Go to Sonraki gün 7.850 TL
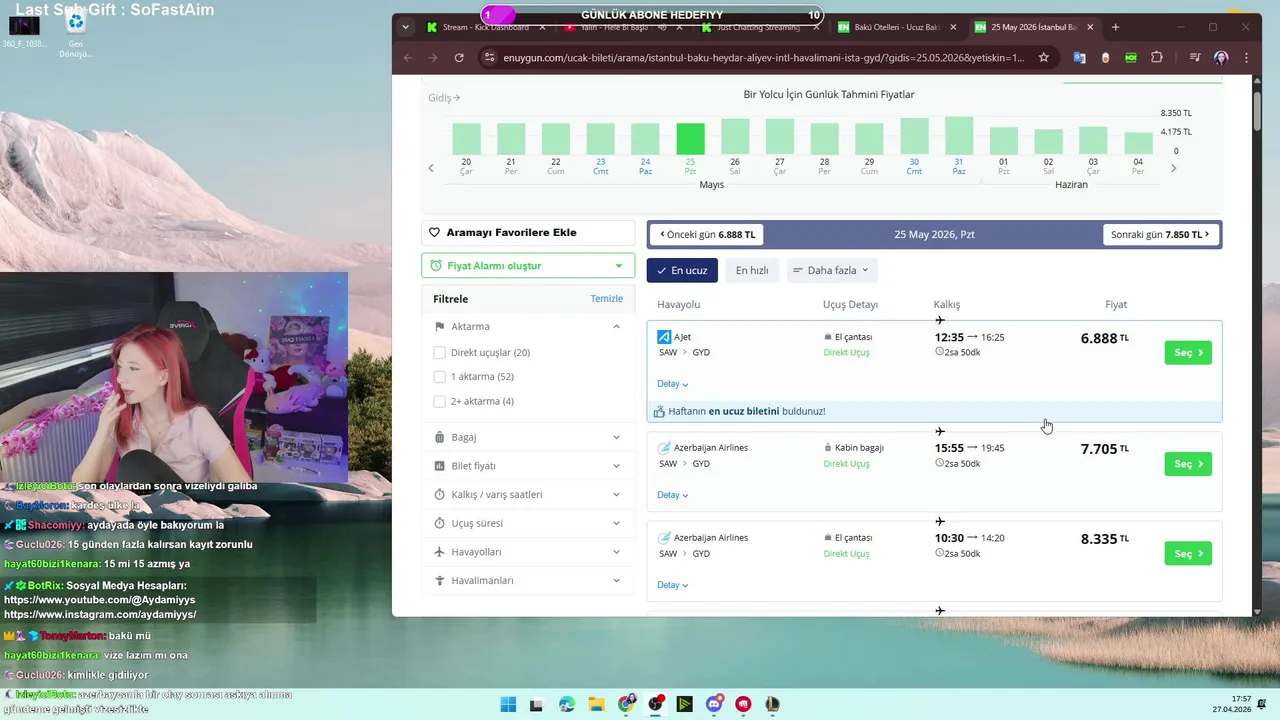 click(1160, 234)
